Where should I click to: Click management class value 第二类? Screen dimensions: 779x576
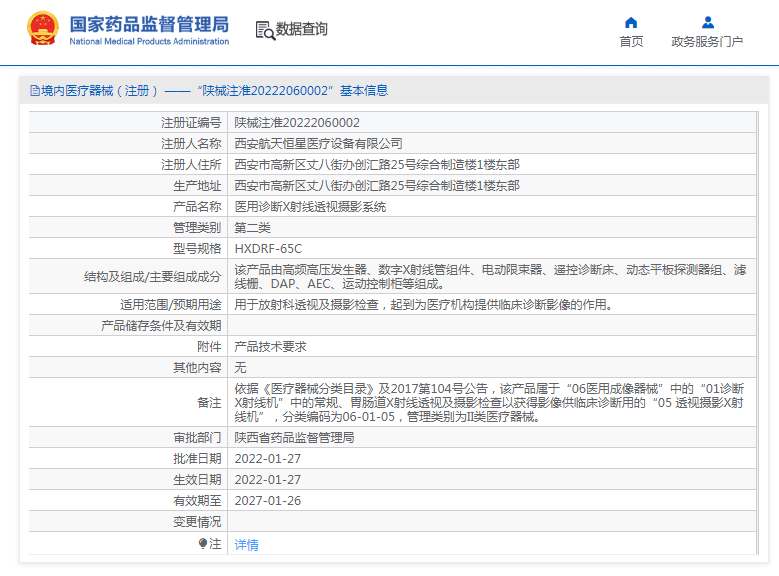coord(252,228)
